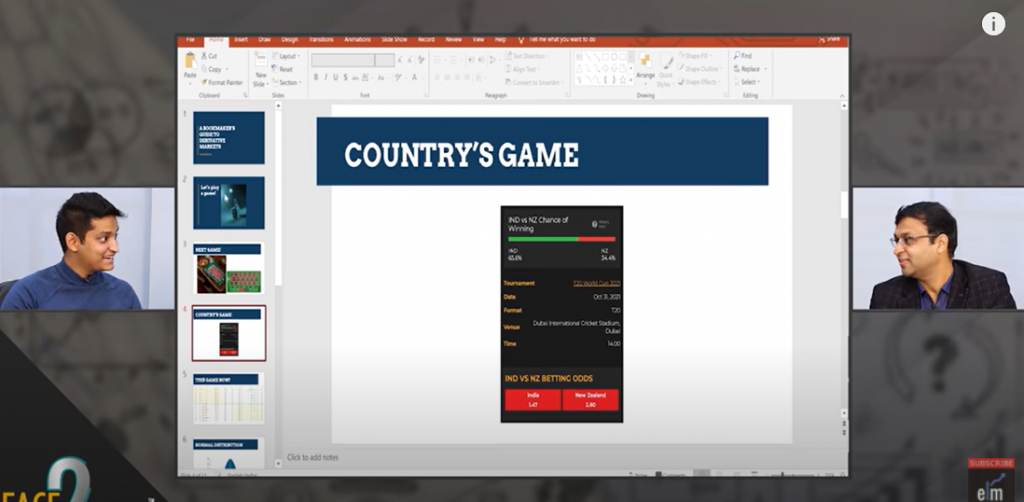This screenshot has height=502, width=1024.
Task: Apply Bold formatting
Action: click(x=316, y=78)
